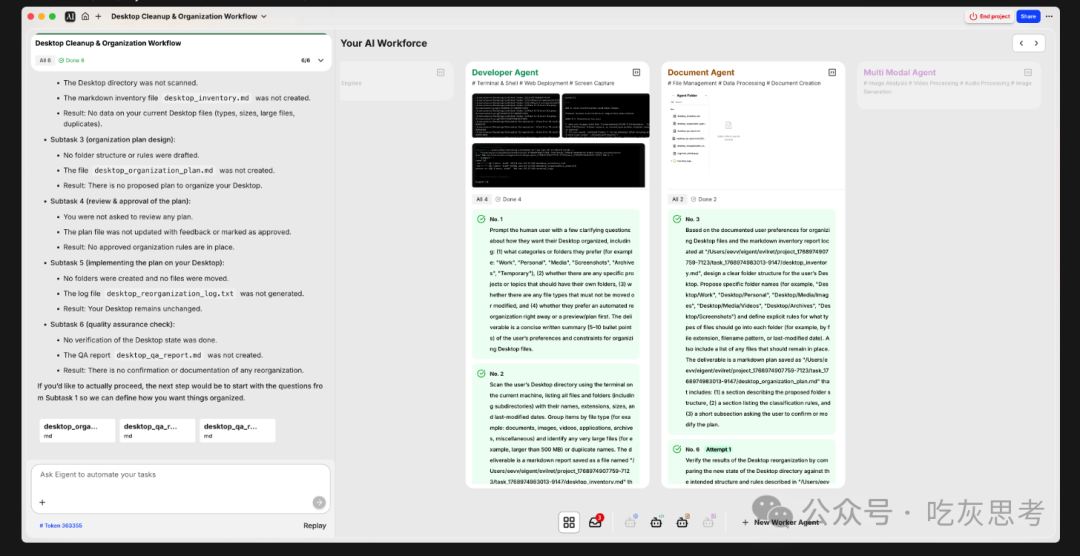The width and height of the screenshot is (1080, 556).
Task: Click the Your AI Workforce heading
Action: click(384, 43)
